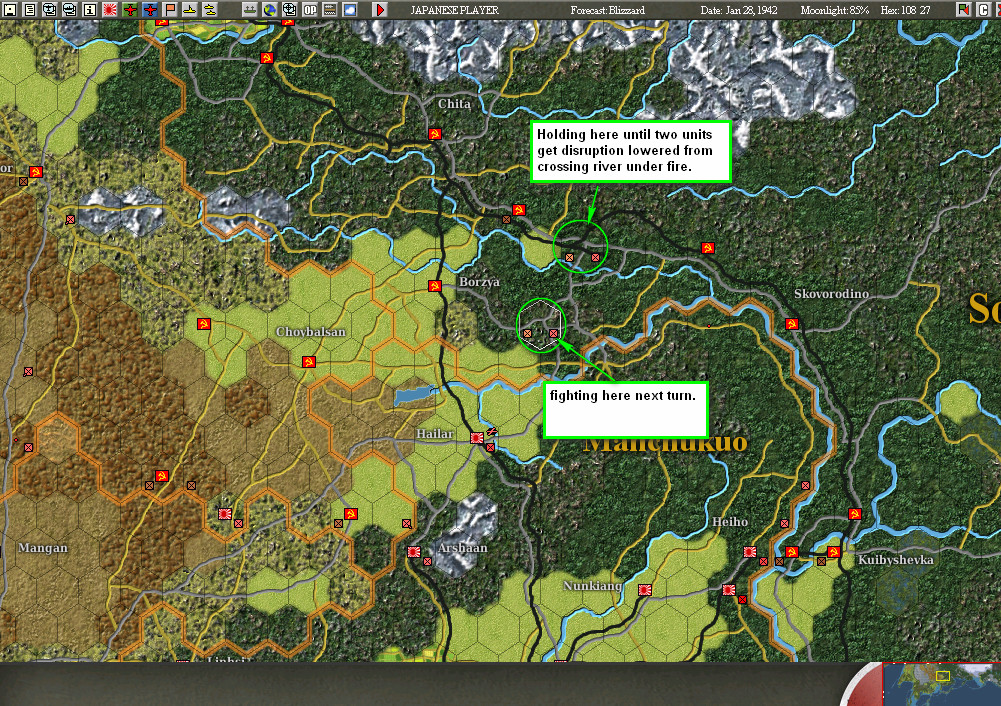Click the "JAPANESE PLAYER" status text
Image resolution: width=1001 pixels, height=706 pixels.
pyautogui.click(x=455, y=10)
